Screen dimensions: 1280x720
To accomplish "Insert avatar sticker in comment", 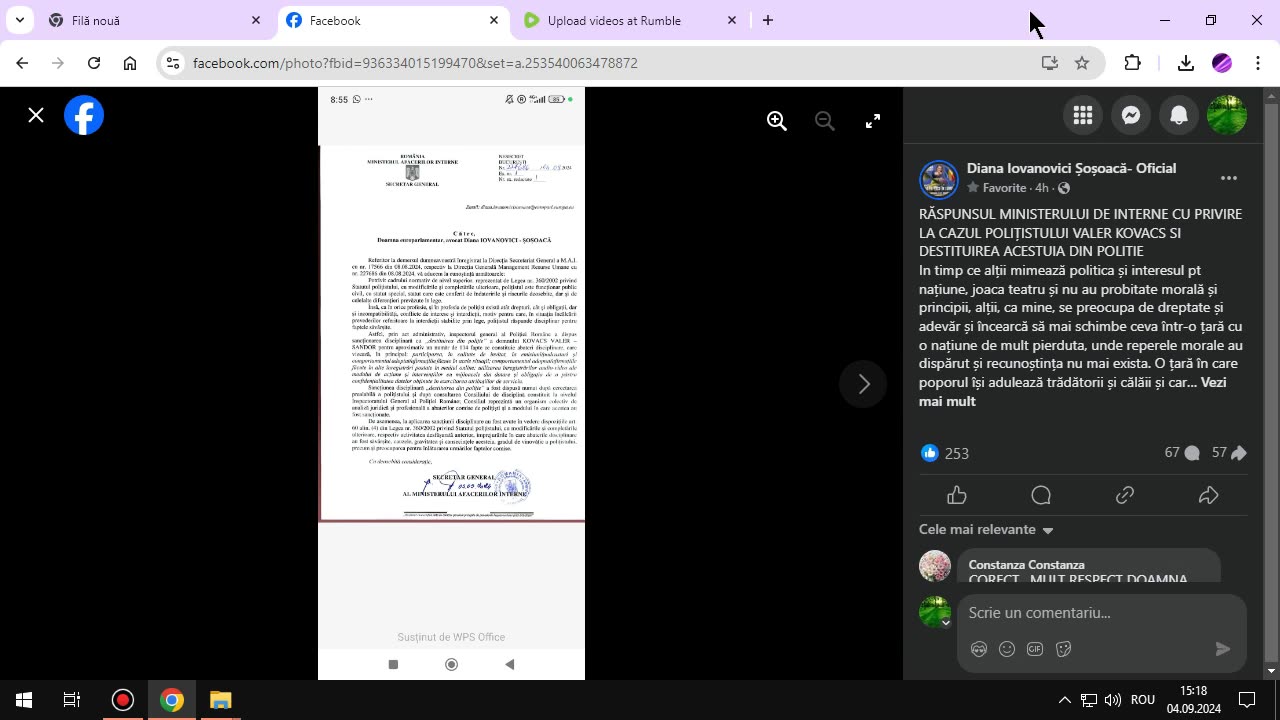I will click(x=979, y=649).
